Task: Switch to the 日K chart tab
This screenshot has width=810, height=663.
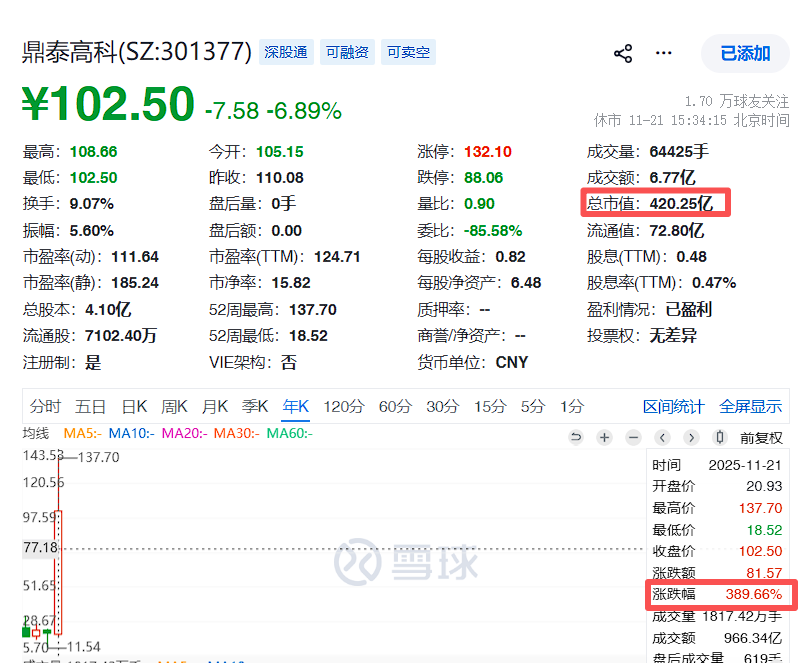Action: [x=134, y=407]
